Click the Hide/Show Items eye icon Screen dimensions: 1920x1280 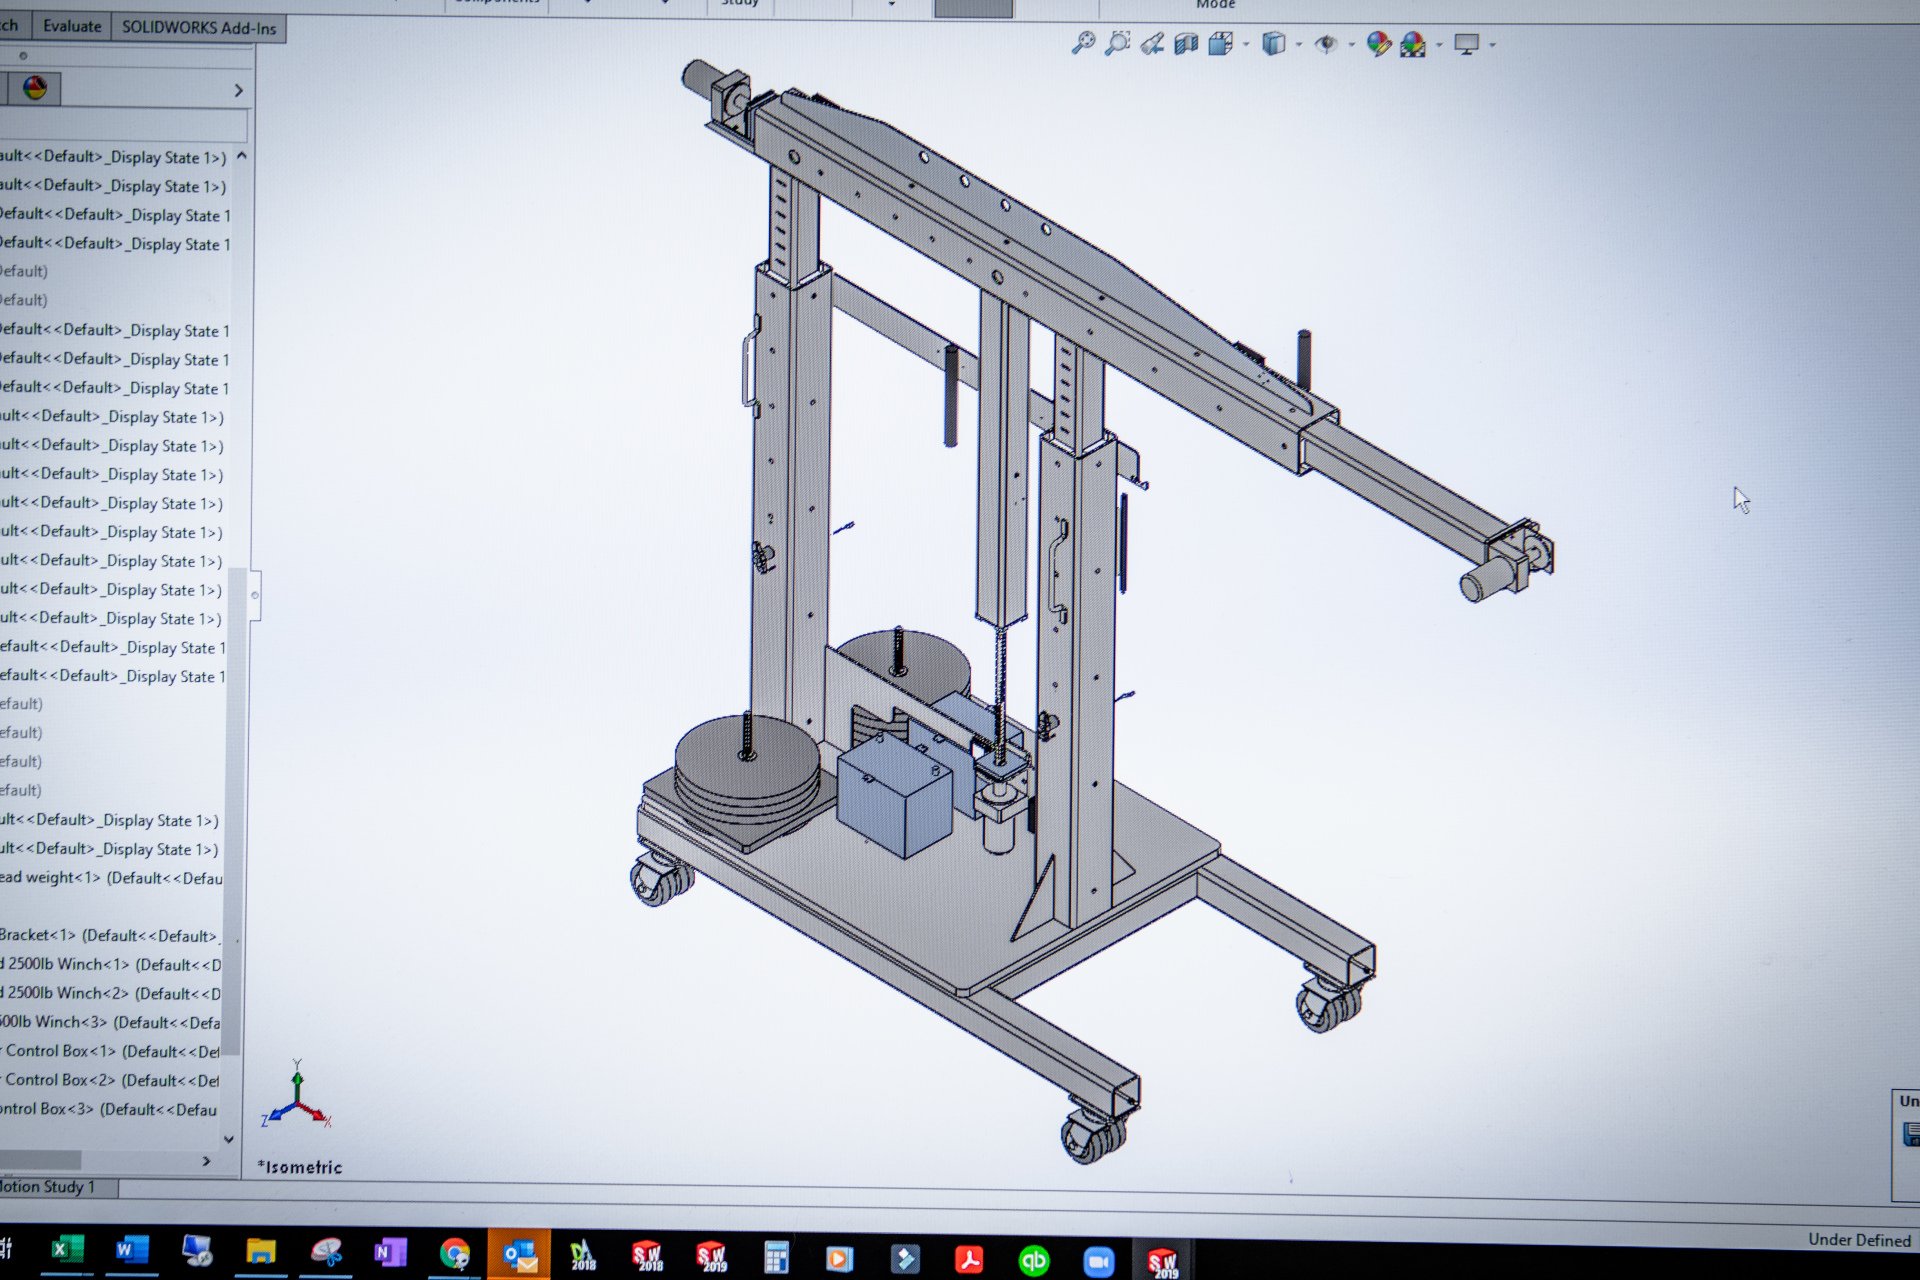coord(1327,43)
